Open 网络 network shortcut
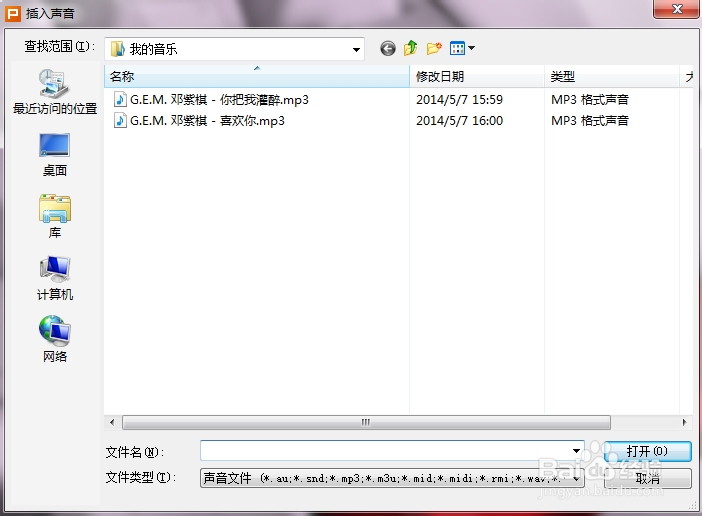The width and height of the screenshot is (702, 516). [x=55, y=339]
